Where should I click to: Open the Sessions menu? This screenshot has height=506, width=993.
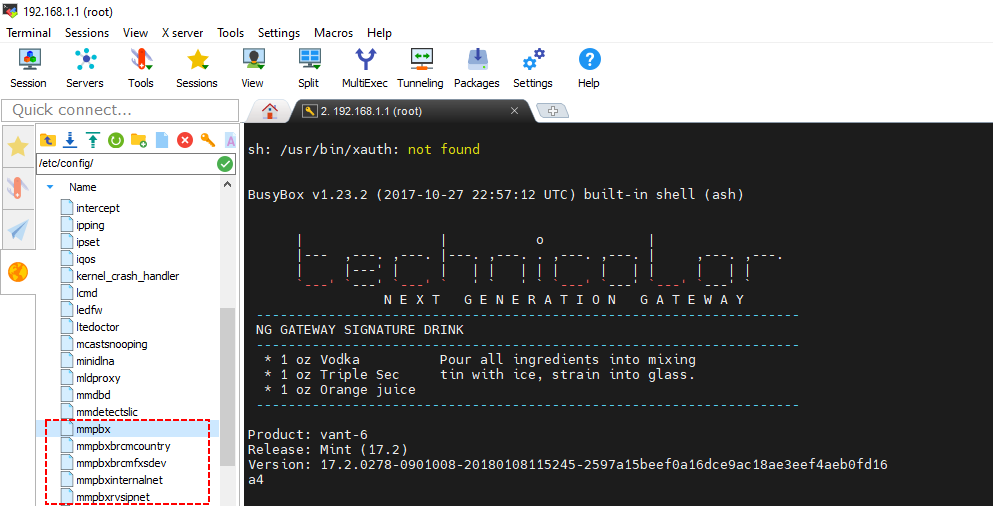(x=87, y=33)
